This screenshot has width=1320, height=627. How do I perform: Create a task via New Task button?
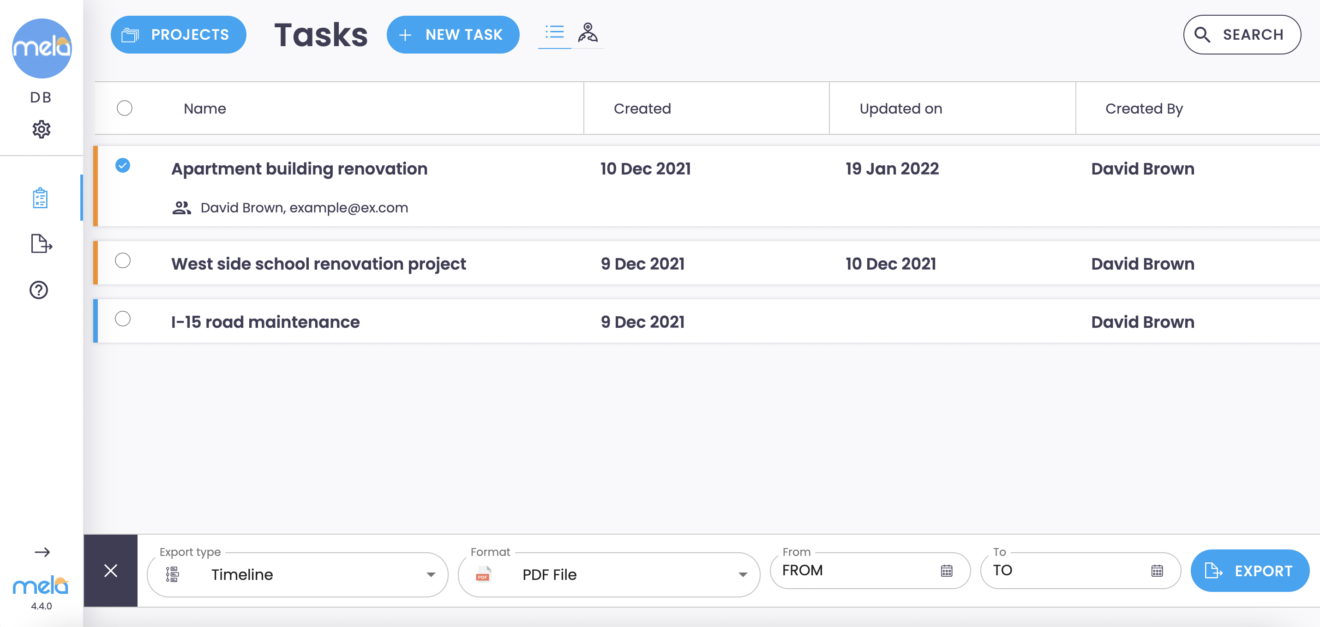(x=453, y=34)
